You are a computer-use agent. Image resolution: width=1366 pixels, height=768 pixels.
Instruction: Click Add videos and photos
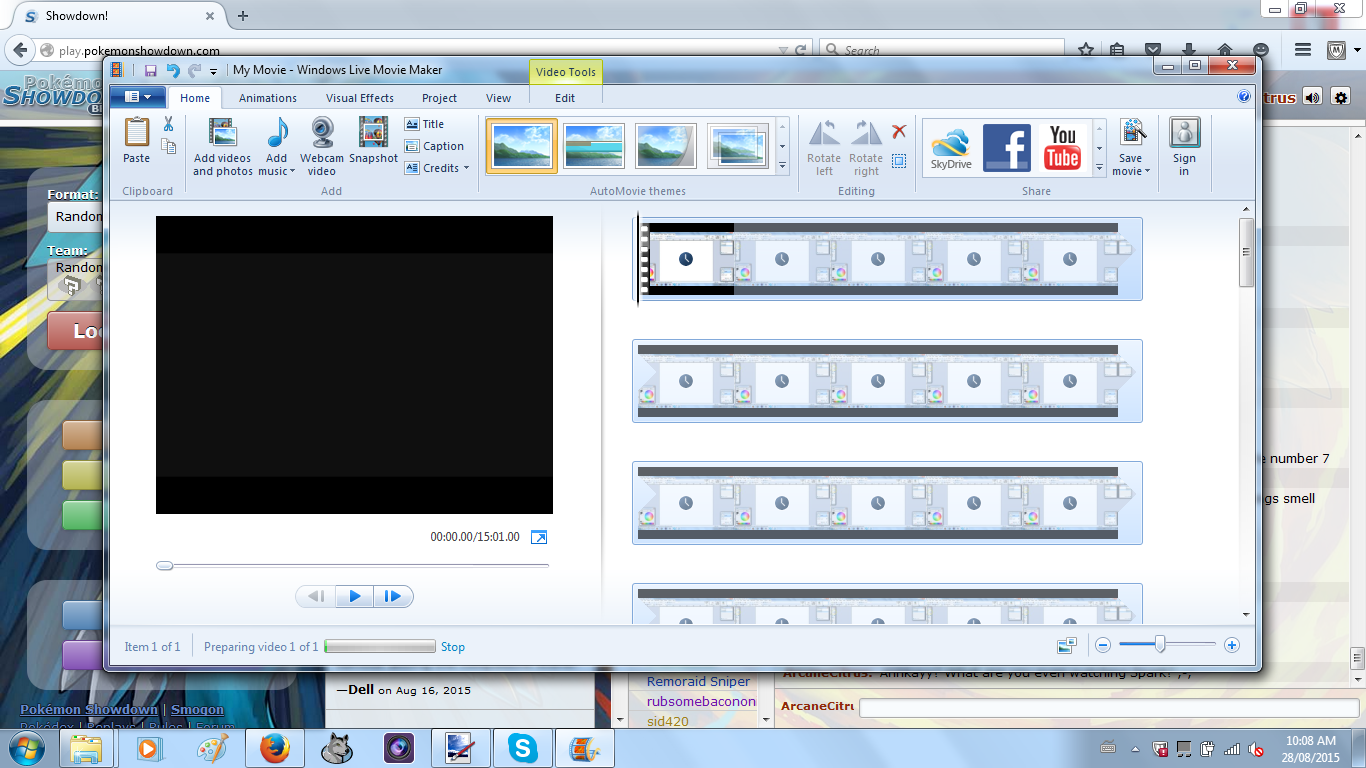click(223, 147)
